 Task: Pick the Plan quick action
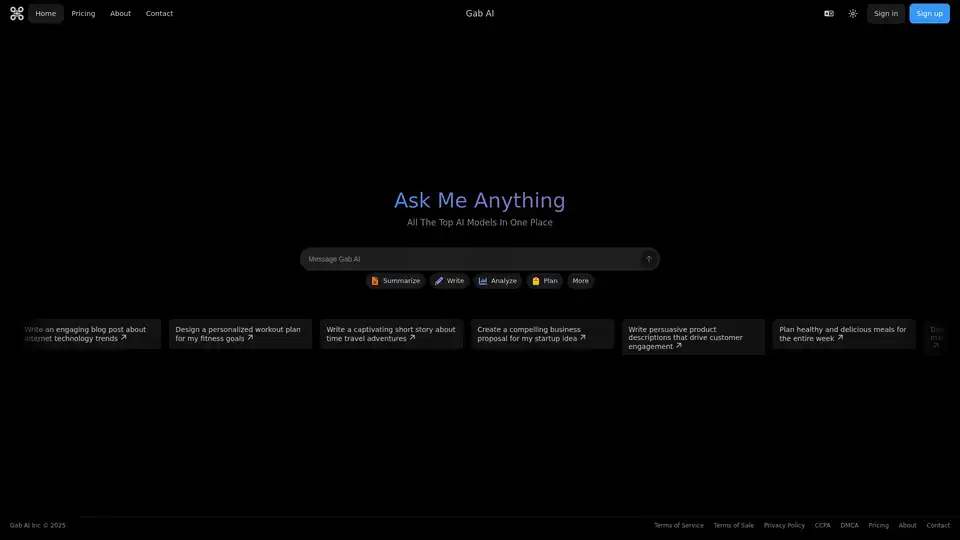(544, 281)
